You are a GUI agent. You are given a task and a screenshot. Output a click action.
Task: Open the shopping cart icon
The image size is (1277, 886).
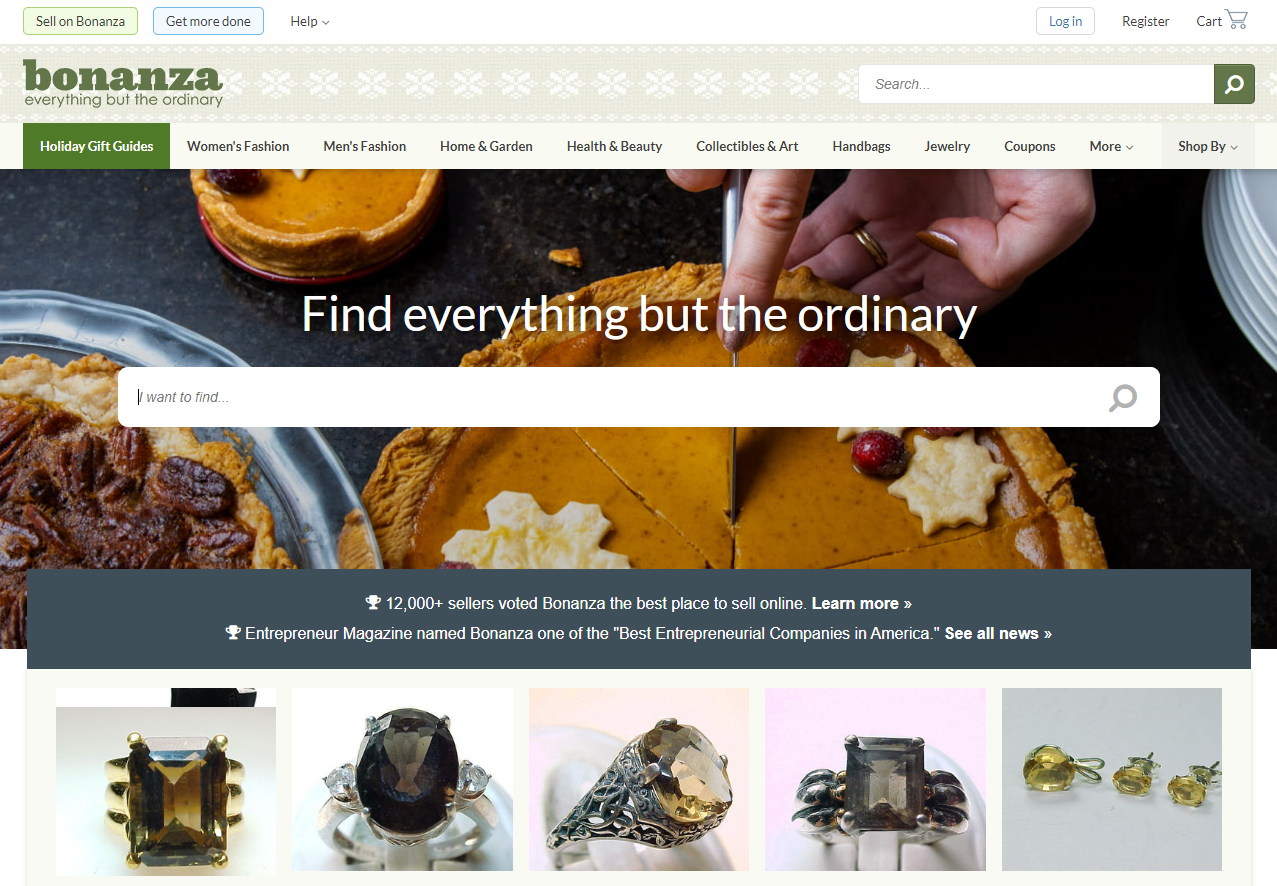[x=1236, y=20]
